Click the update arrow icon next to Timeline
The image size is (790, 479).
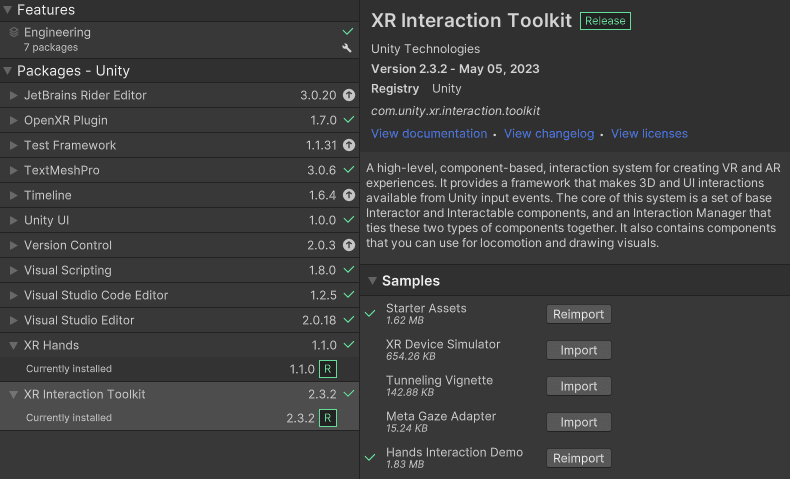[348, 196]
